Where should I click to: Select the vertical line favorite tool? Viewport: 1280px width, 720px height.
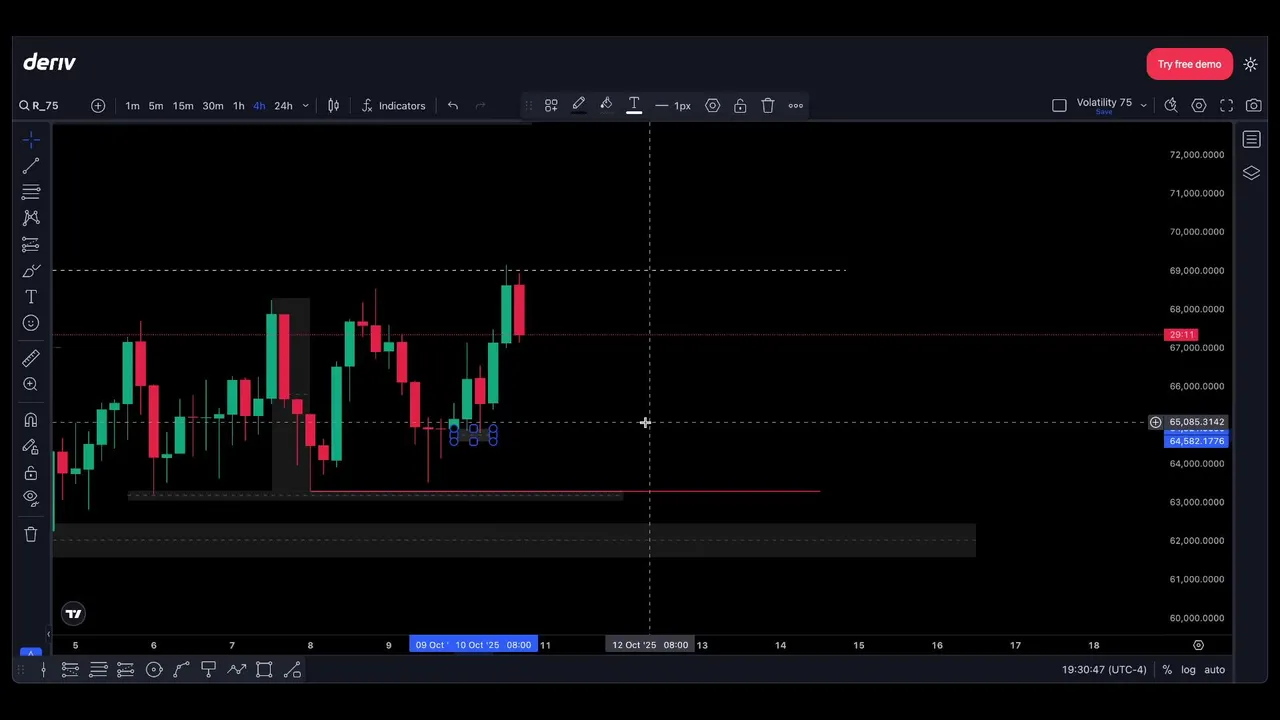point(43,670)
